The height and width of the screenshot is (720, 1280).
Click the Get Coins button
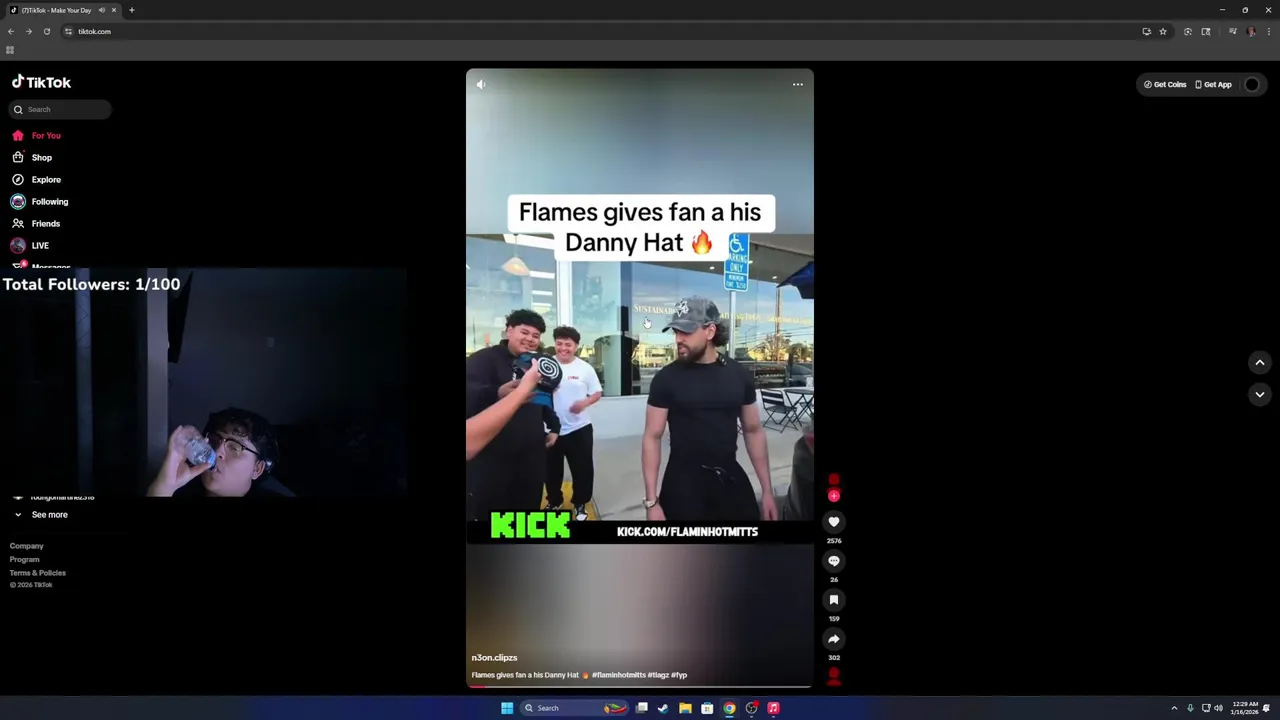point(1165,84)
